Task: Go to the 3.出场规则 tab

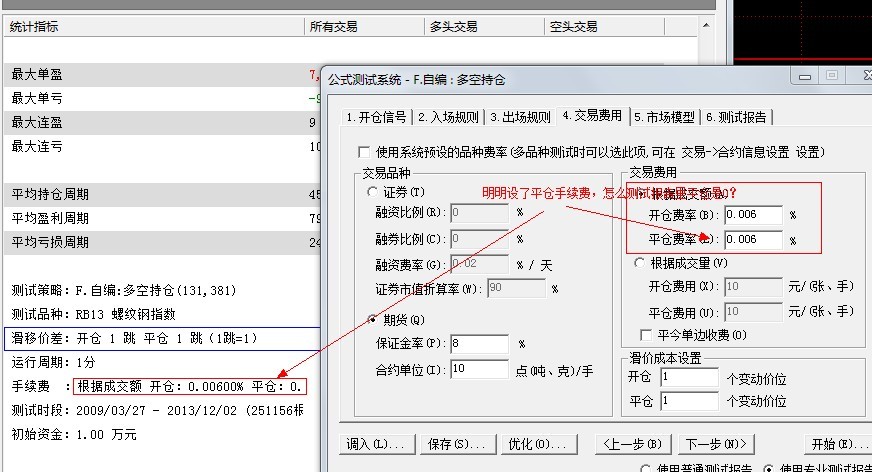Action: click(521, 117)
